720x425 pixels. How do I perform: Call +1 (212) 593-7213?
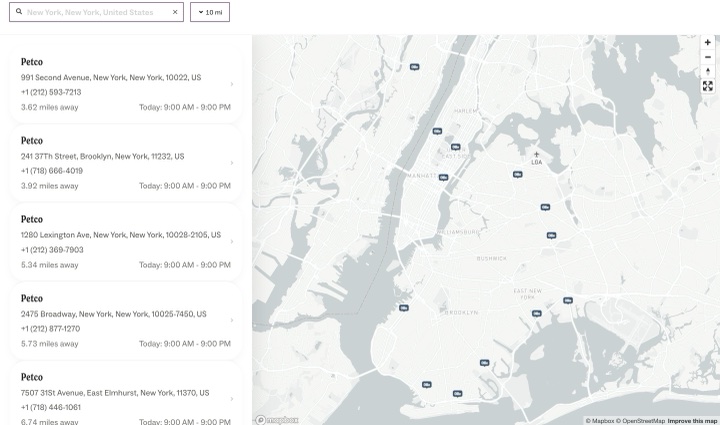click(51, 92)
